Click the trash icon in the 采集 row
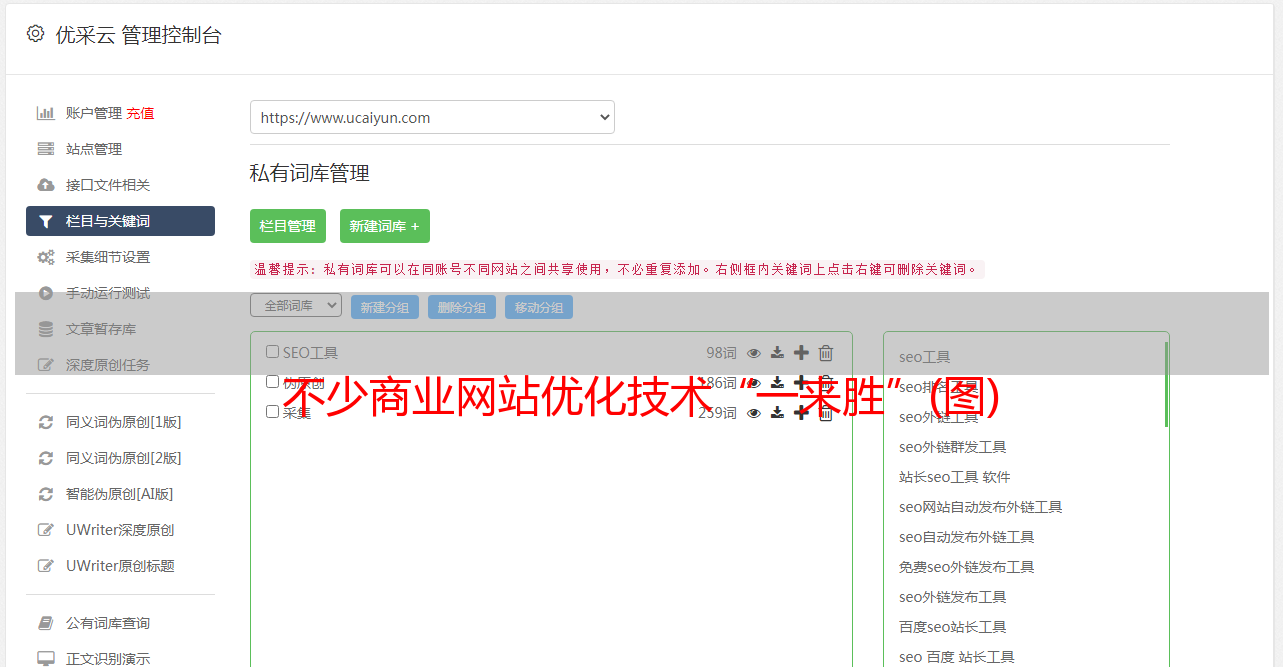 826,413
